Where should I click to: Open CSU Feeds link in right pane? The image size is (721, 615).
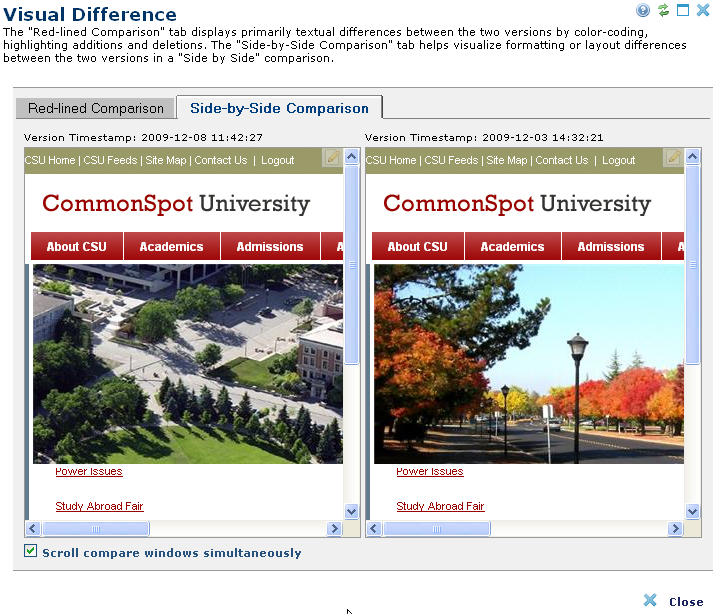click(452, 160)
